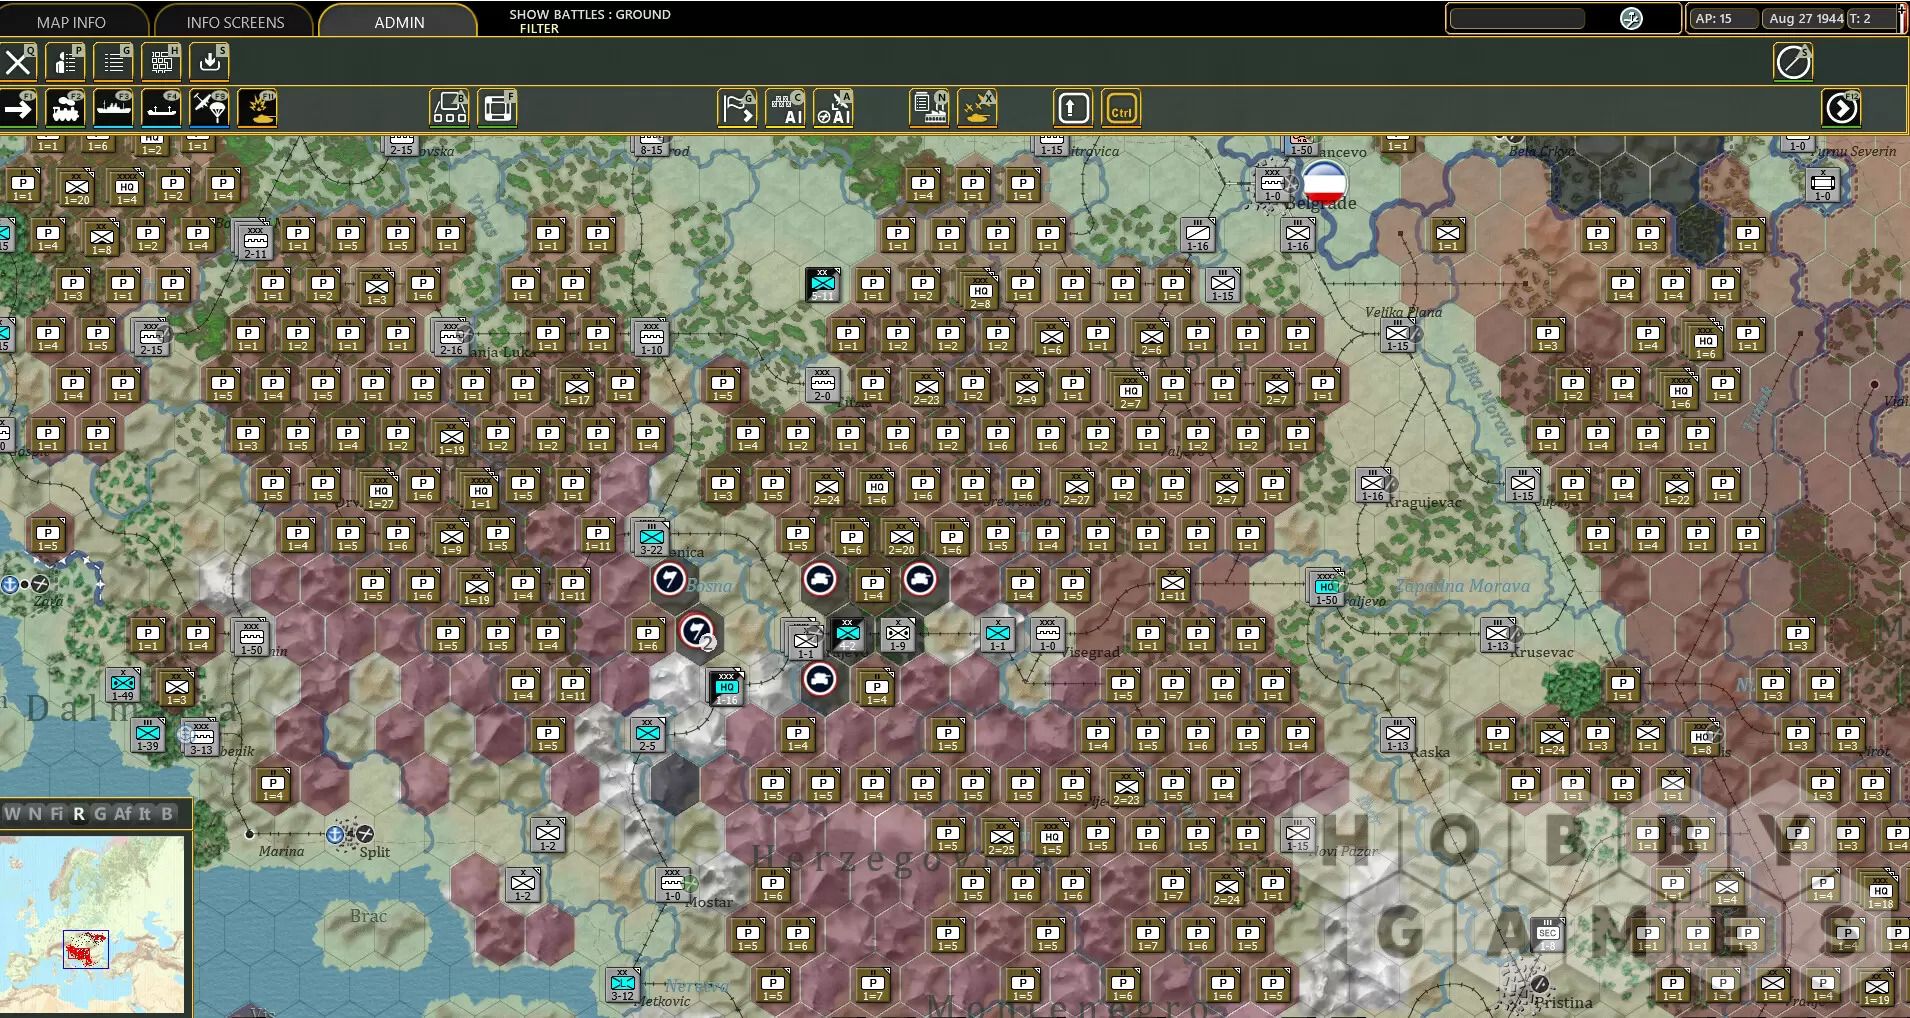Viewport: 1910px width, 1018px height.
Task: Select the 1-0 counter at Mostar
Action: coord(673,885)
